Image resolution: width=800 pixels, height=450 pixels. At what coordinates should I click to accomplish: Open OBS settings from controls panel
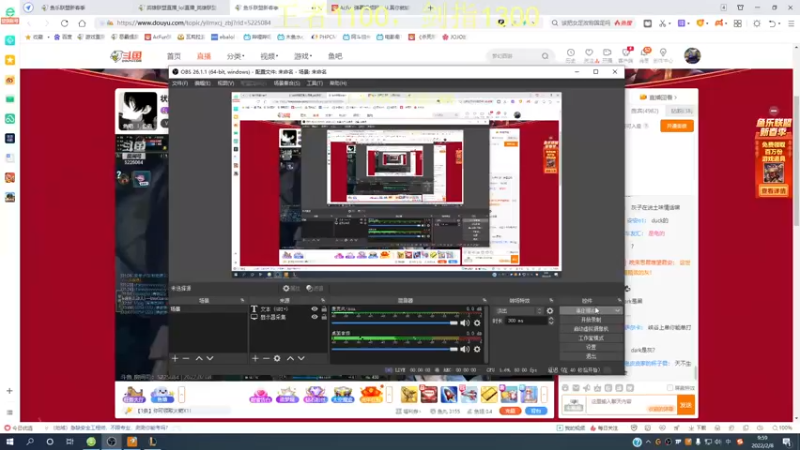click(591, 347)
